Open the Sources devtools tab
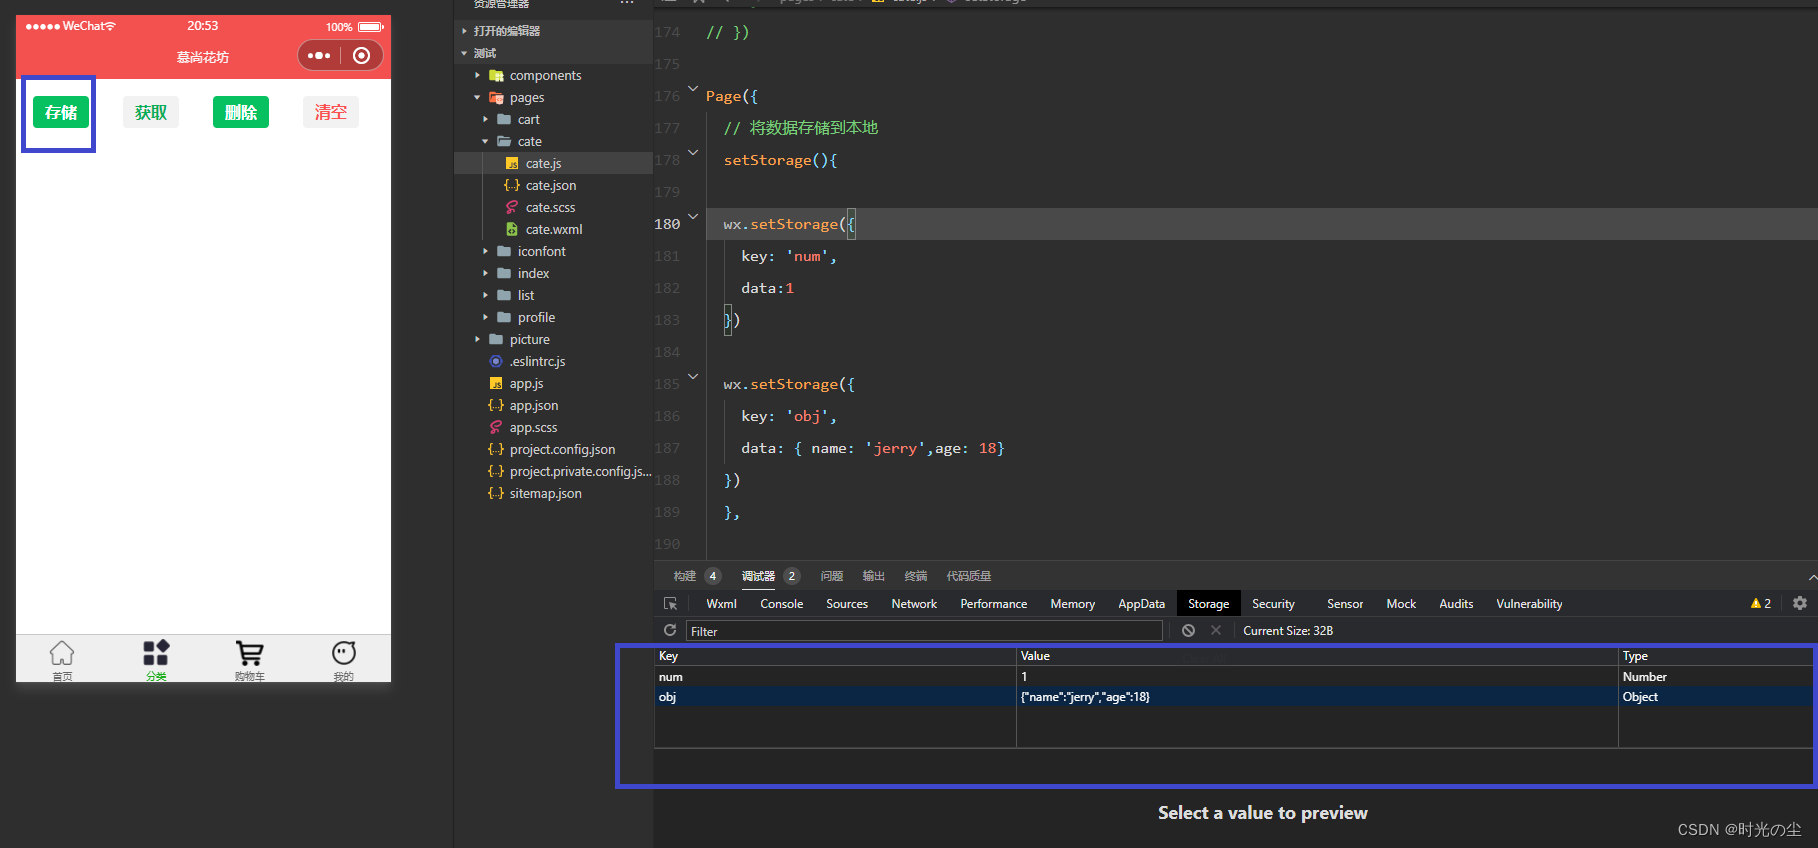 coord(847,604)
